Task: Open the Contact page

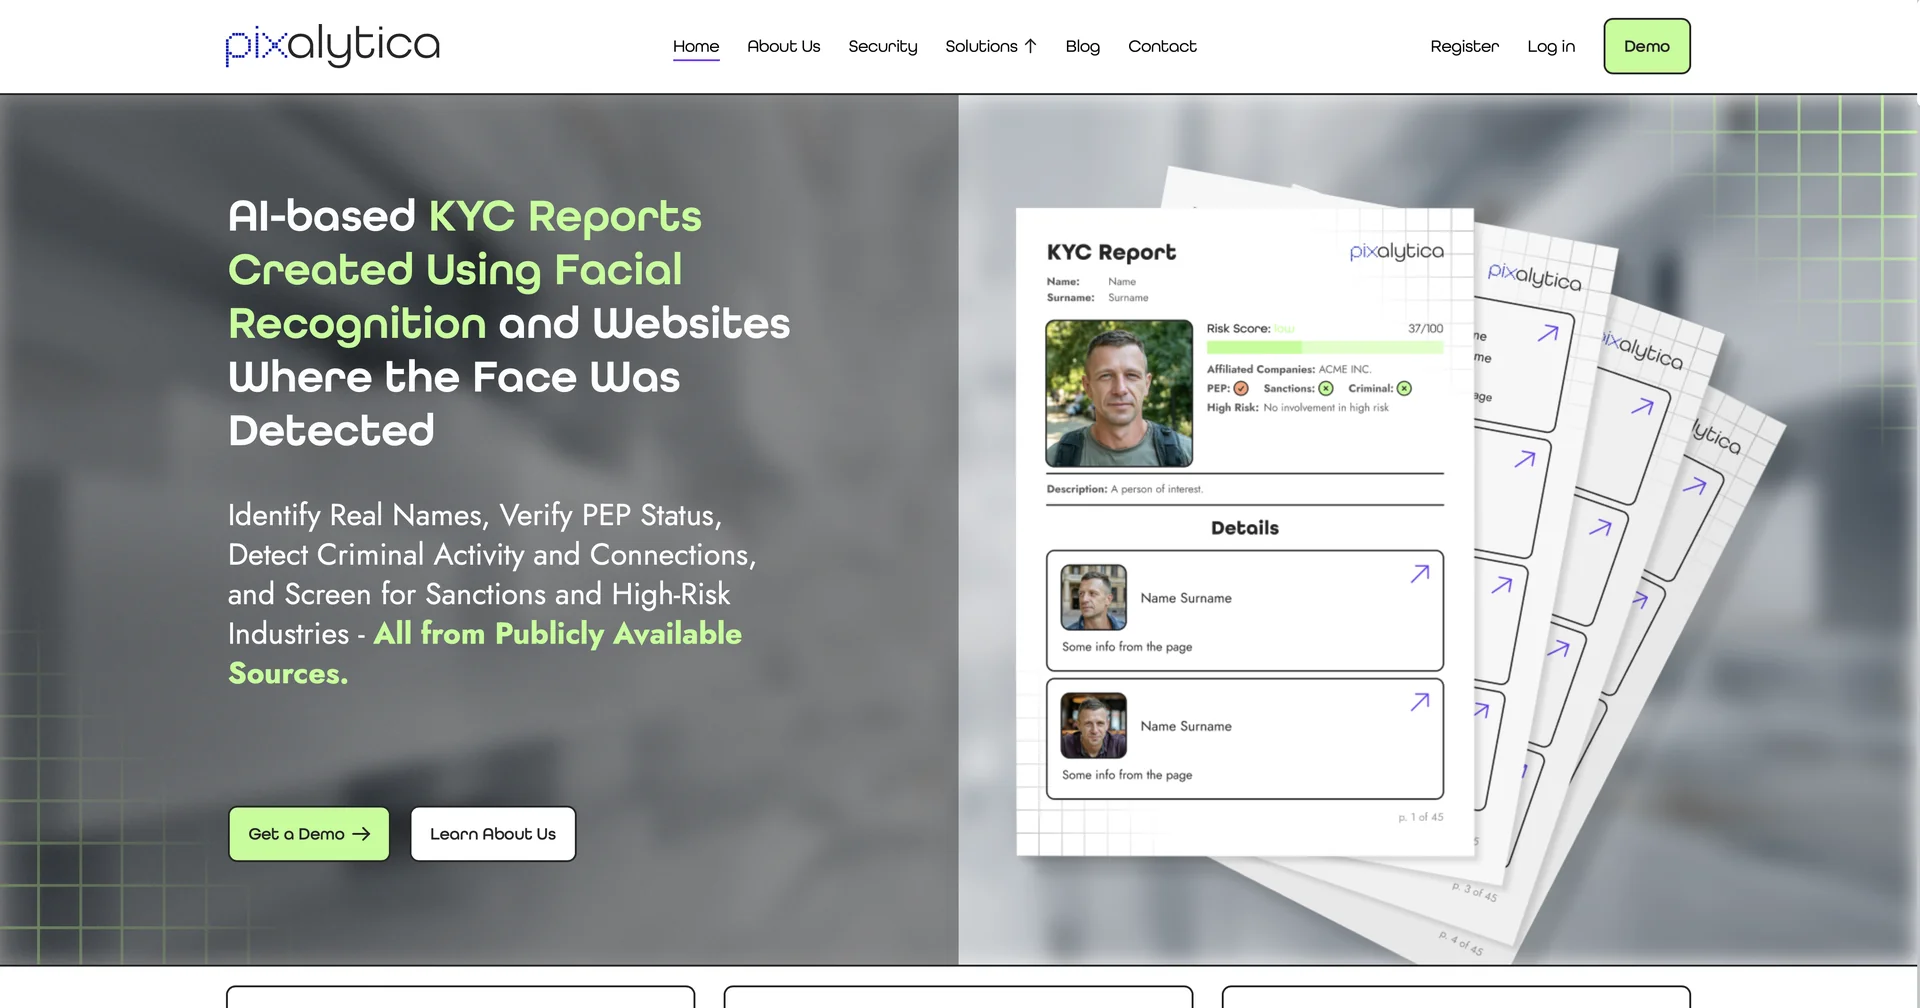Action: click(1162, 46)
